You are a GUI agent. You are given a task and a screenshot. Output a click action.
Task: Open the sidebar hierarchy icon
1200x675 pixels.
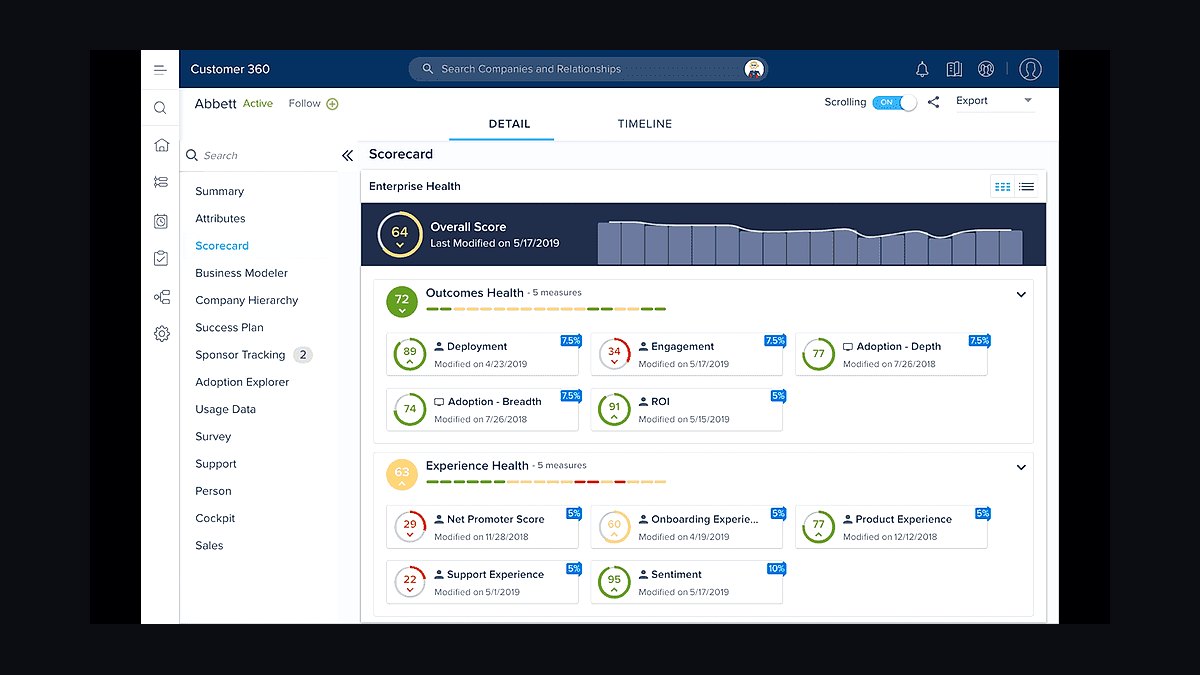tap(161, 297)
